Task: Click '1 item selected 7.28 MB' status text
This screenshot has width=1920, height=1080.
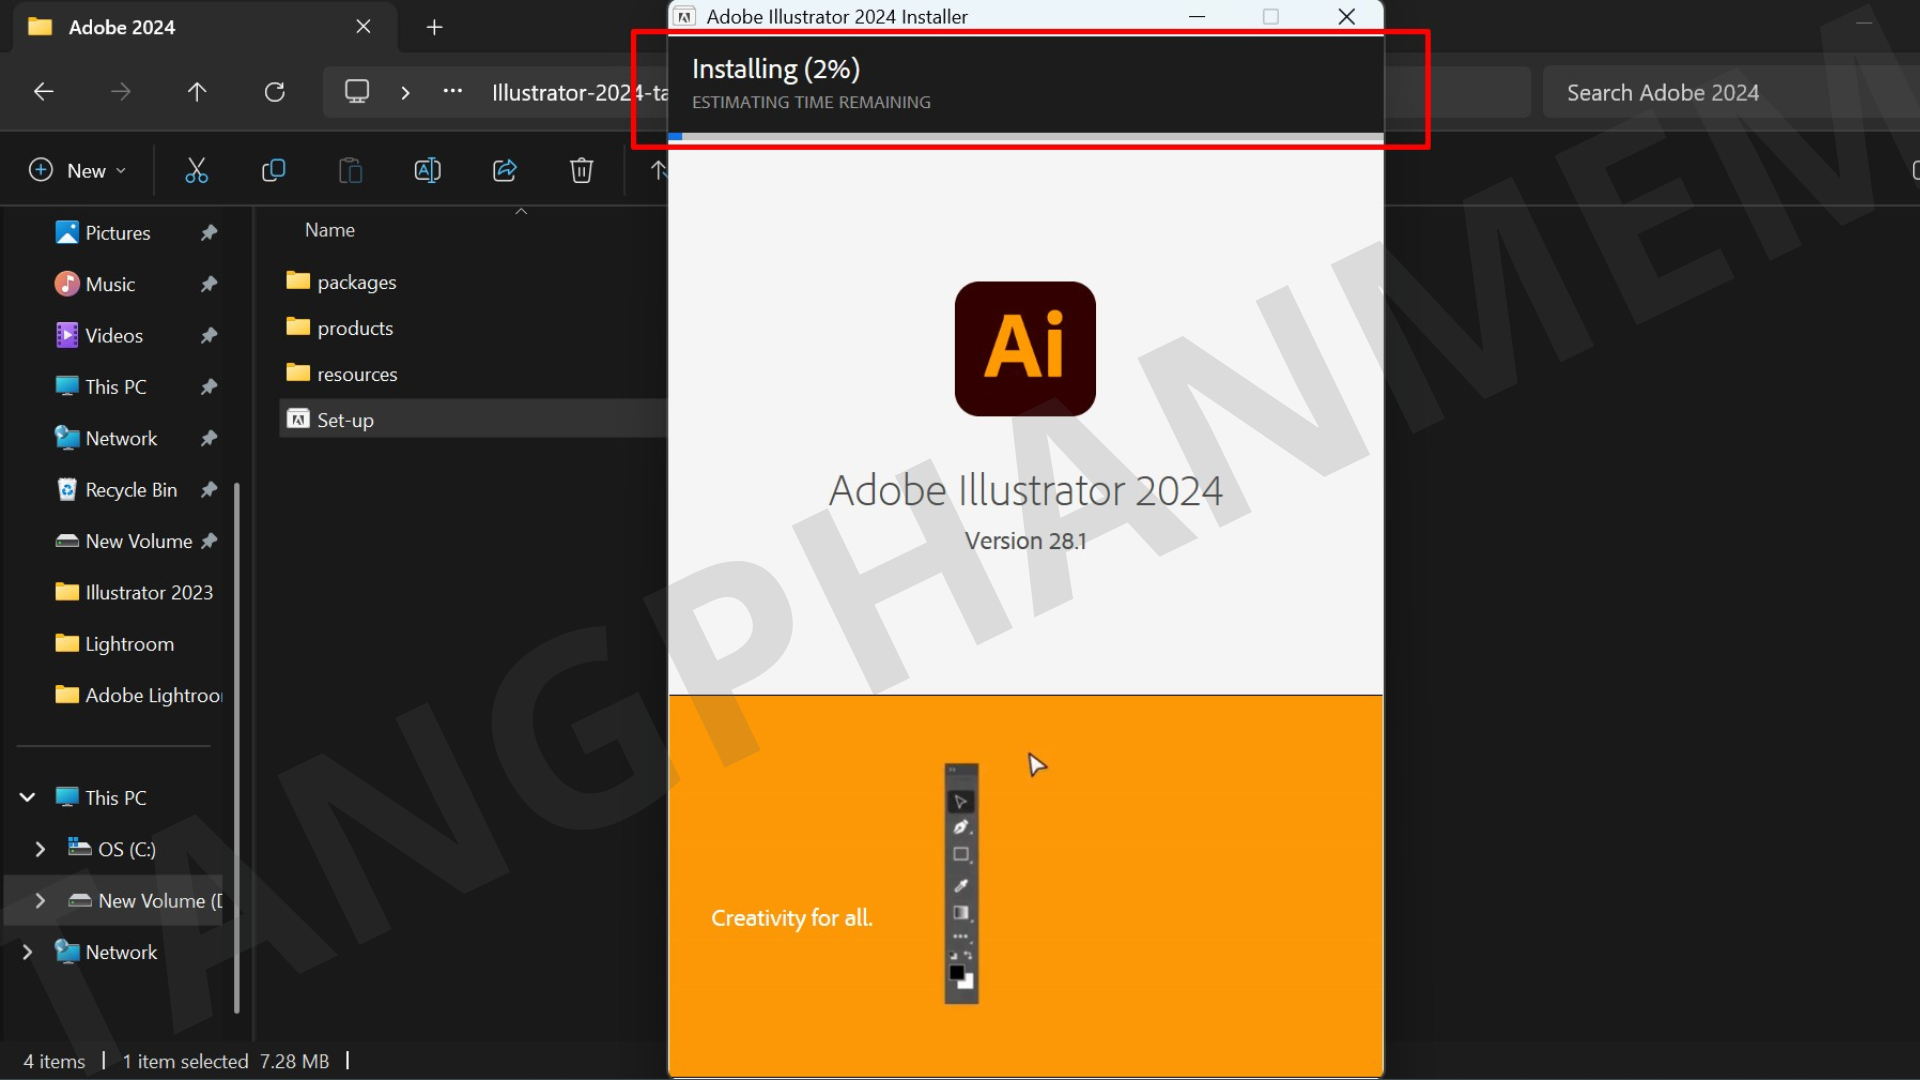Action: click(x=225, y=1061)
